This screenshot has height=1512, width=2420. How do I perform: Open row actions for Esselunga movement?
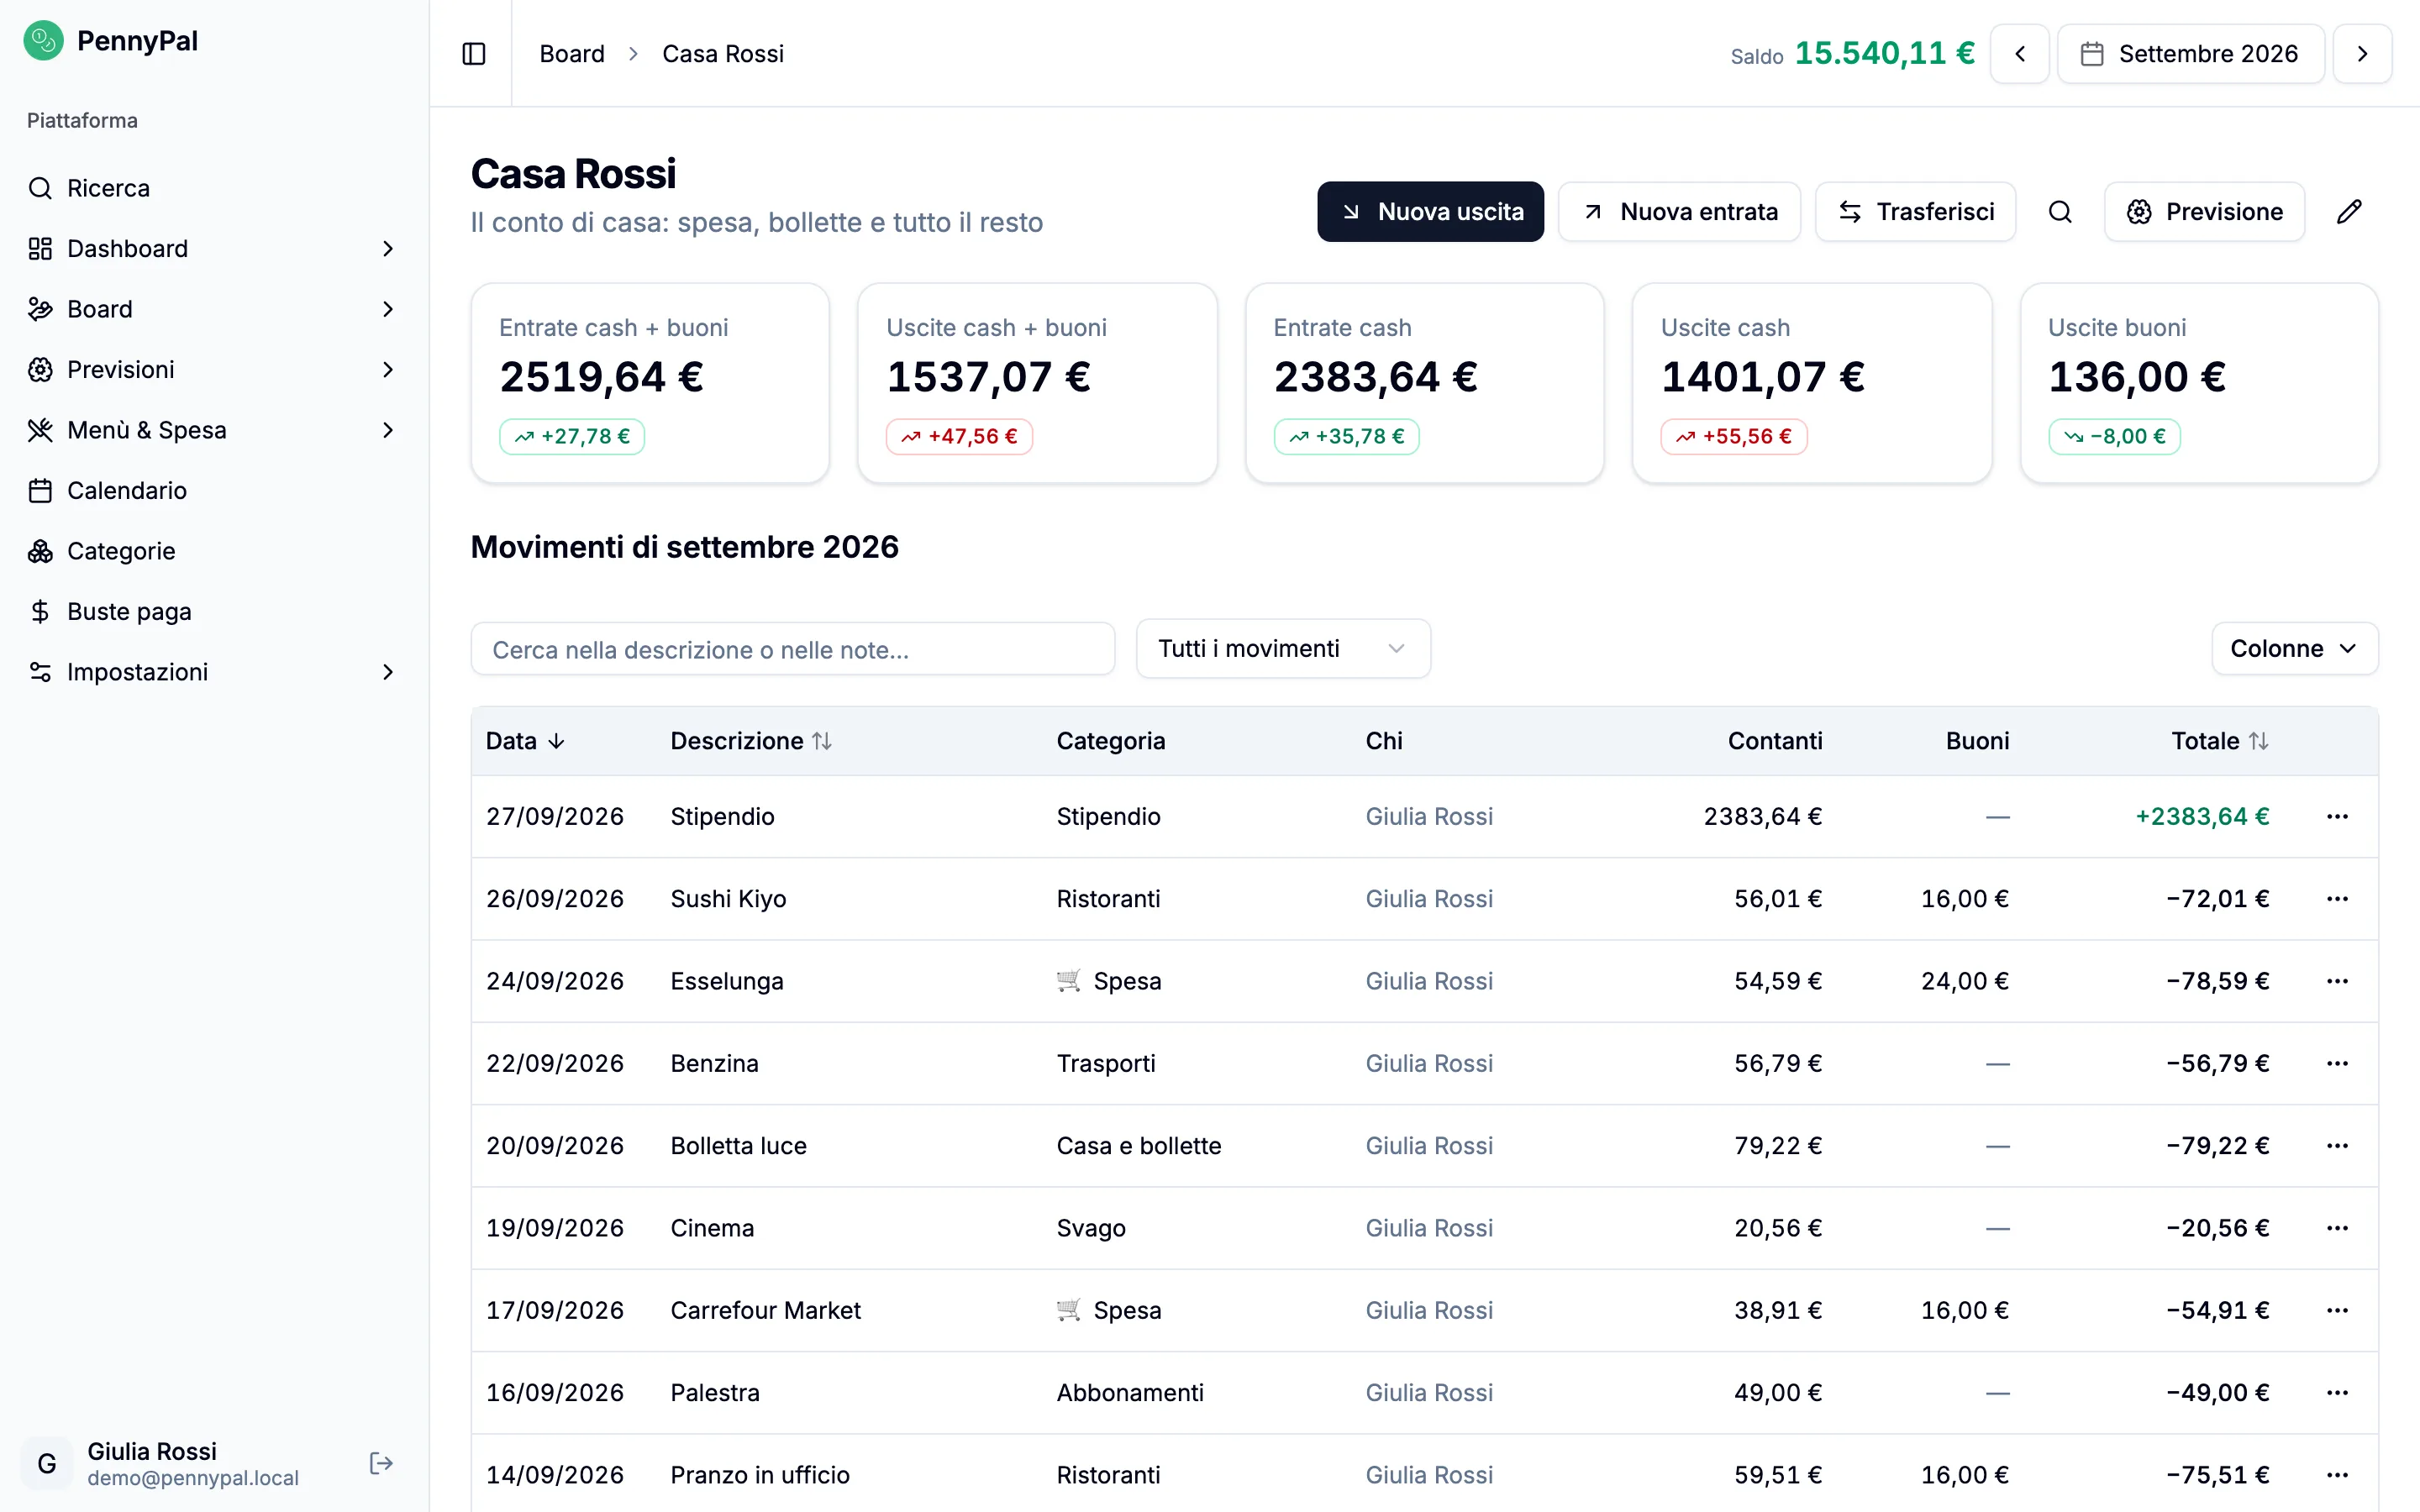click(x=2337, y=981)
